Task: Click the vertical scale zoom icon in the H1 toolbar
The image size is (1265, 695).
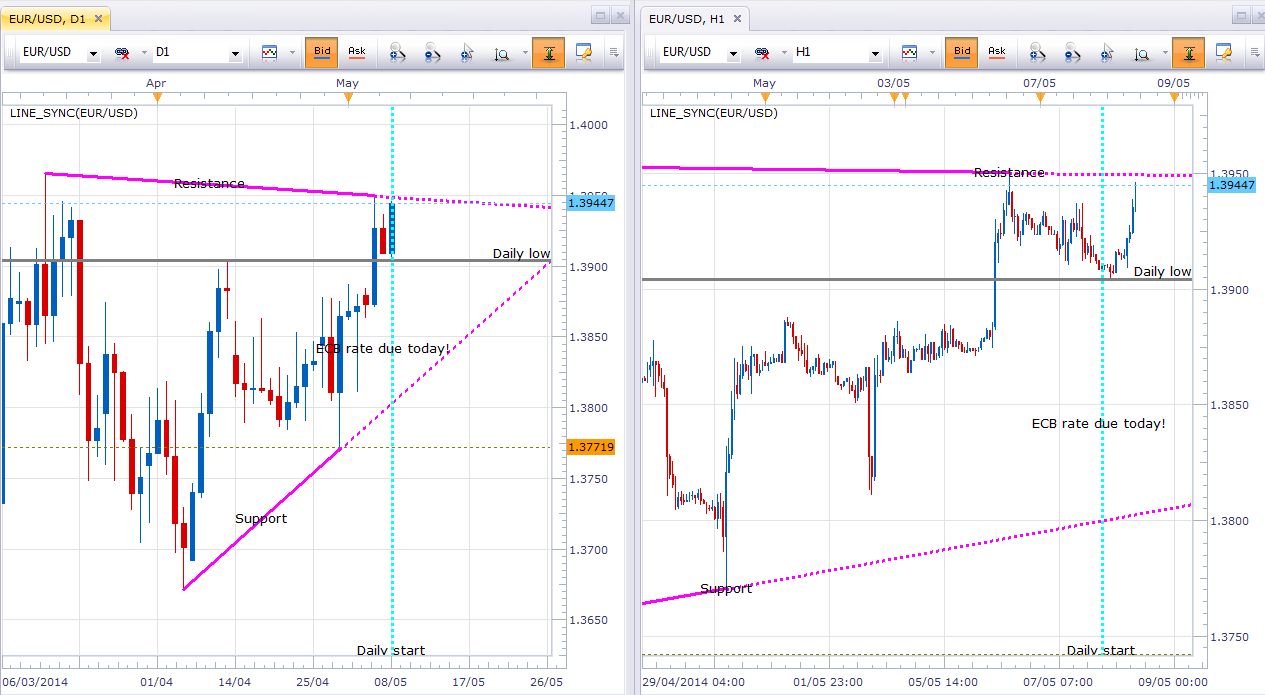Action: [1141, 53]
